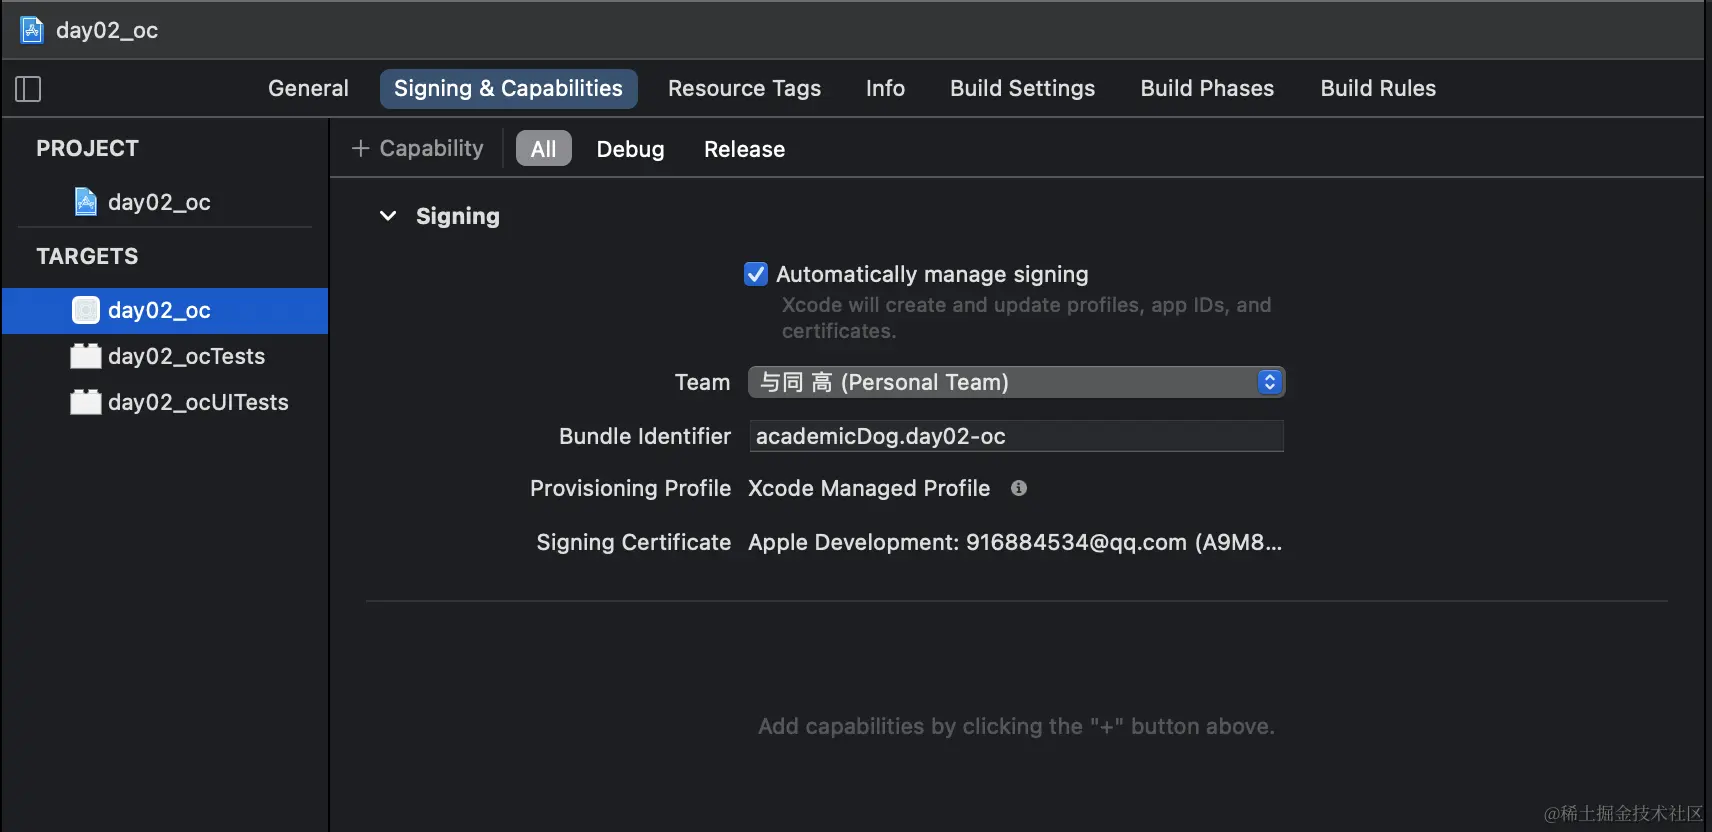Click the day02_ocTests target bundle icon
The height and width of the screenshot is (832, 1712).
86,356
